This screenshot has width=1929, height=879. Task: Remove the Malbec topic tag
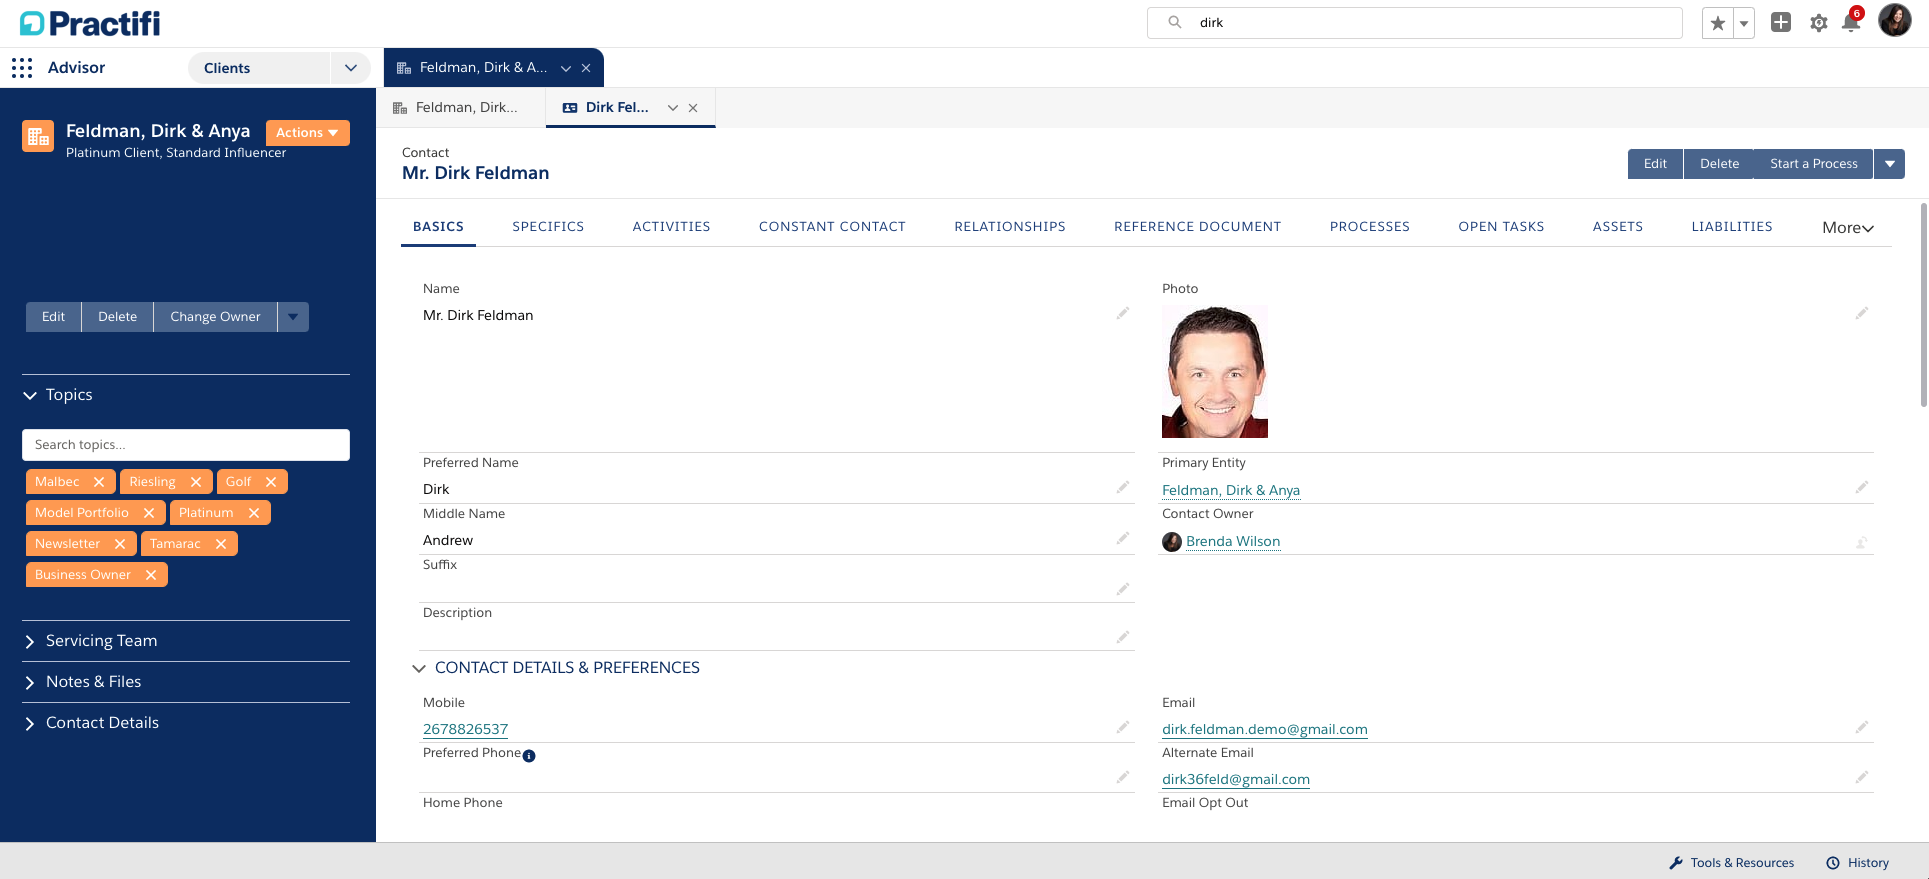[x=99, y=482]
